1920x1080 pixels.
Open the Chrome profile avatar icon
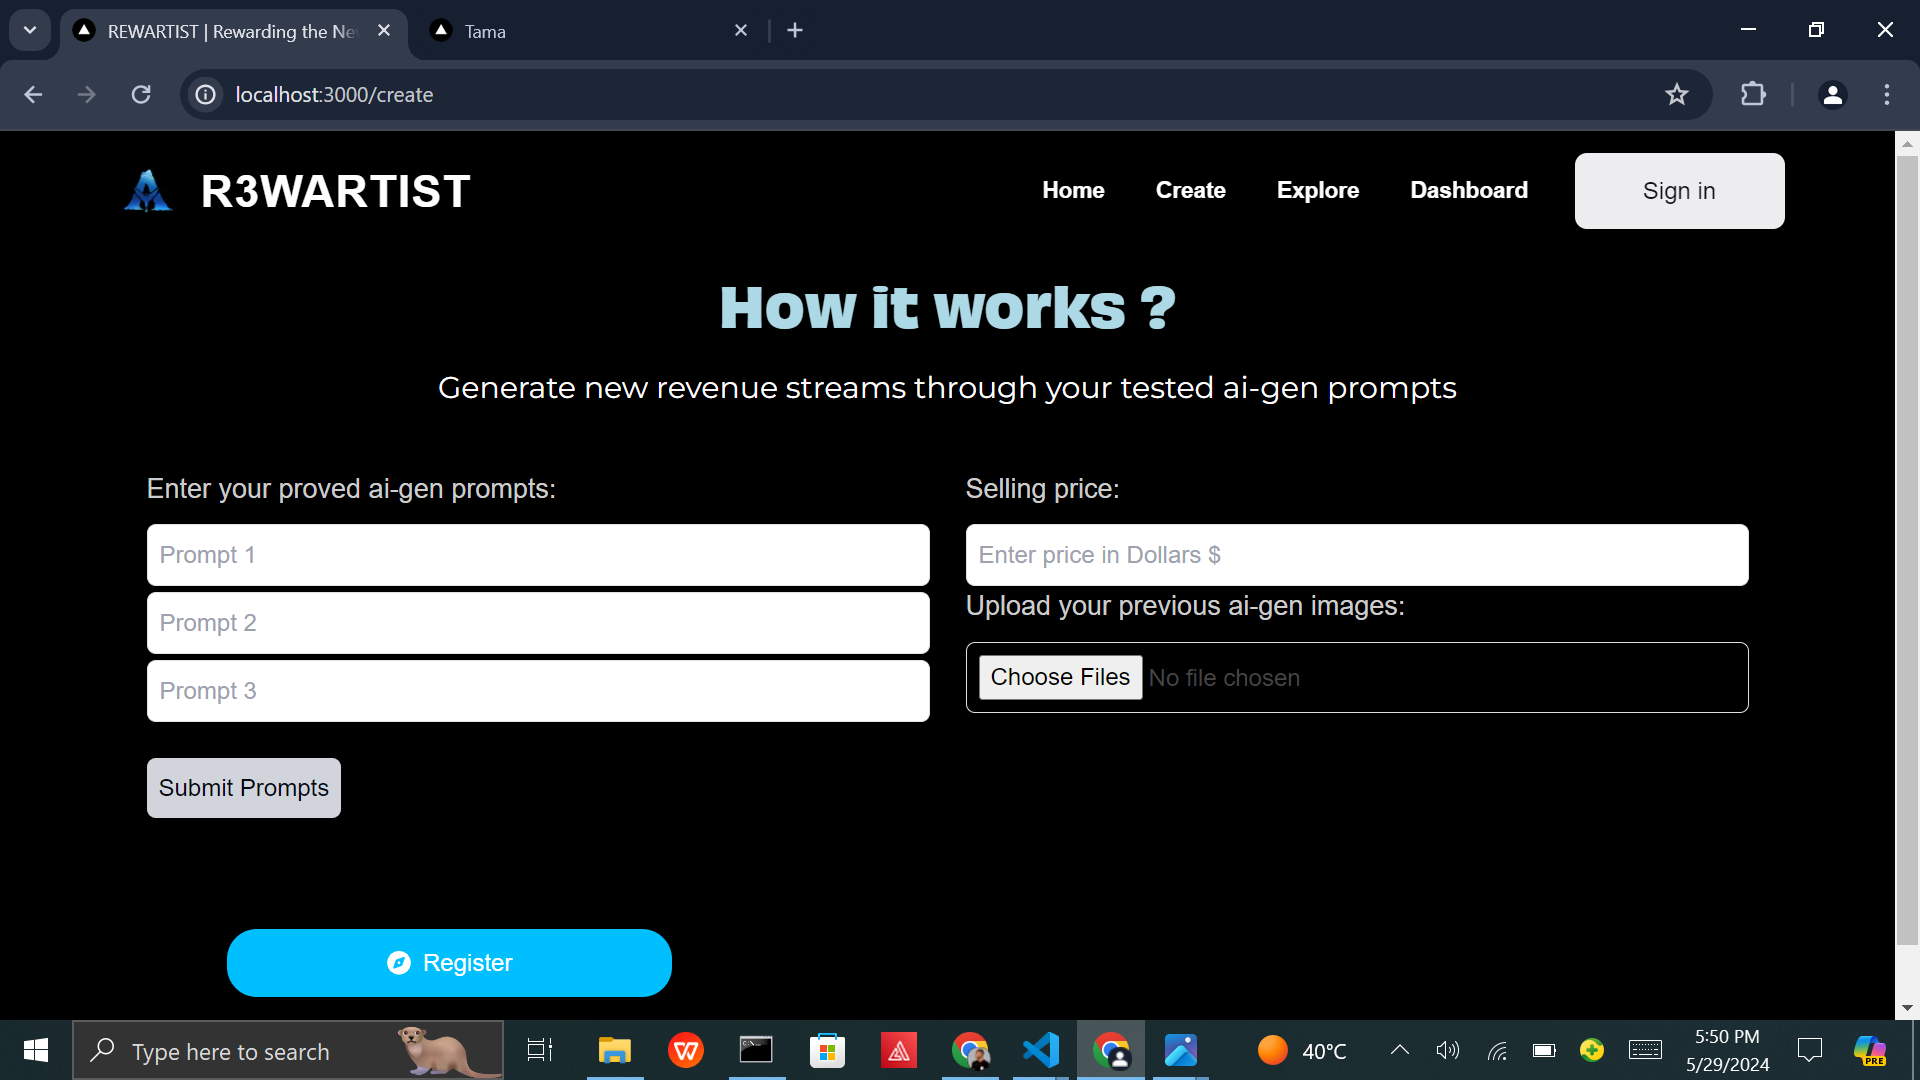(x=1832, y=95)
